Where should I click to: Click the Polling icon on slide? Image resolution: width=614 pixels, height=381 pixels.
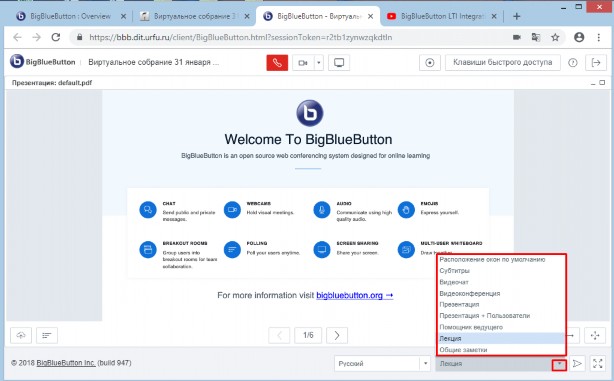[232, 249]
